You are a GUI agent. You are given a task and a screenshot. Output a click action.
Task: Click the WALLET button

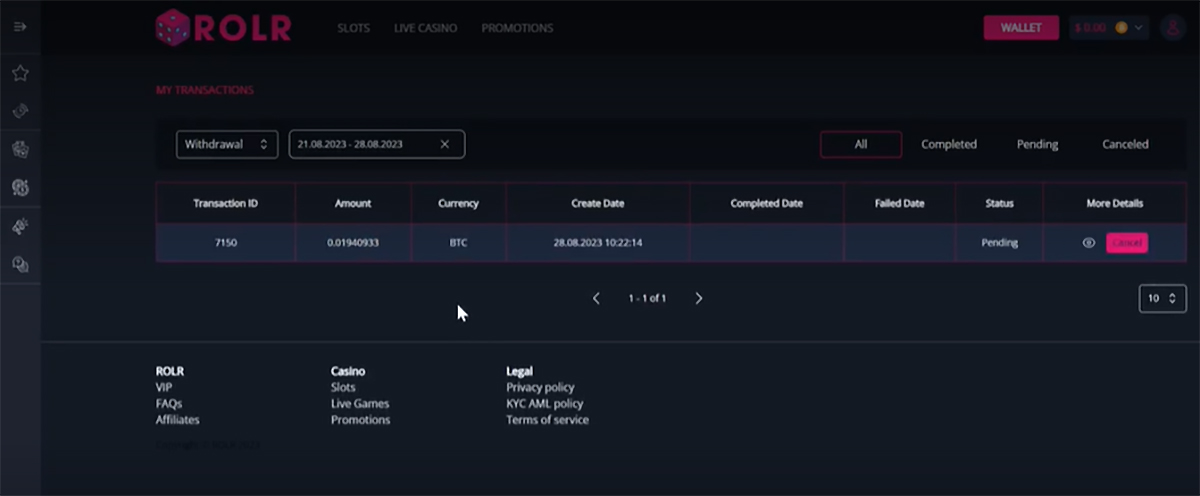coord(1021,28)
